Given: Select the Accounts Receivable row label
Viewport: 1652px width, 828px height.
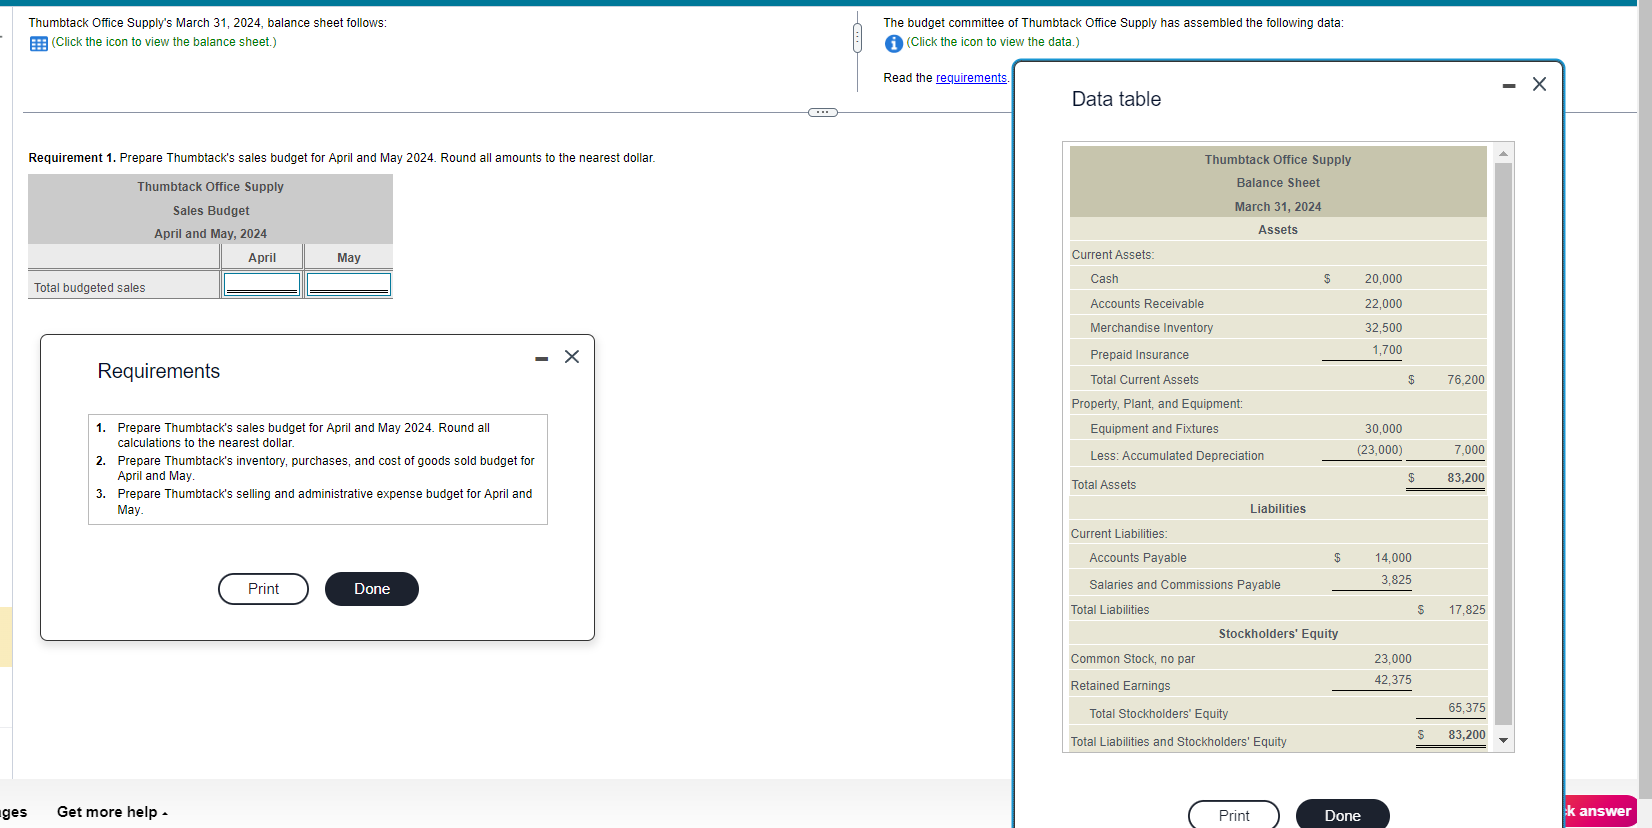Looking at the screenshot, I should (x=1147, y=304).
